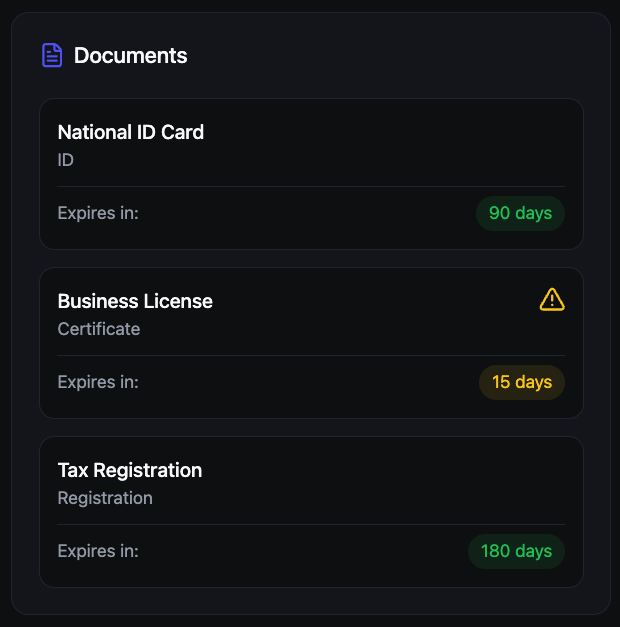Click the Documents file icon
The height and width of the screenshot is (627, 620).
(52, 56)
